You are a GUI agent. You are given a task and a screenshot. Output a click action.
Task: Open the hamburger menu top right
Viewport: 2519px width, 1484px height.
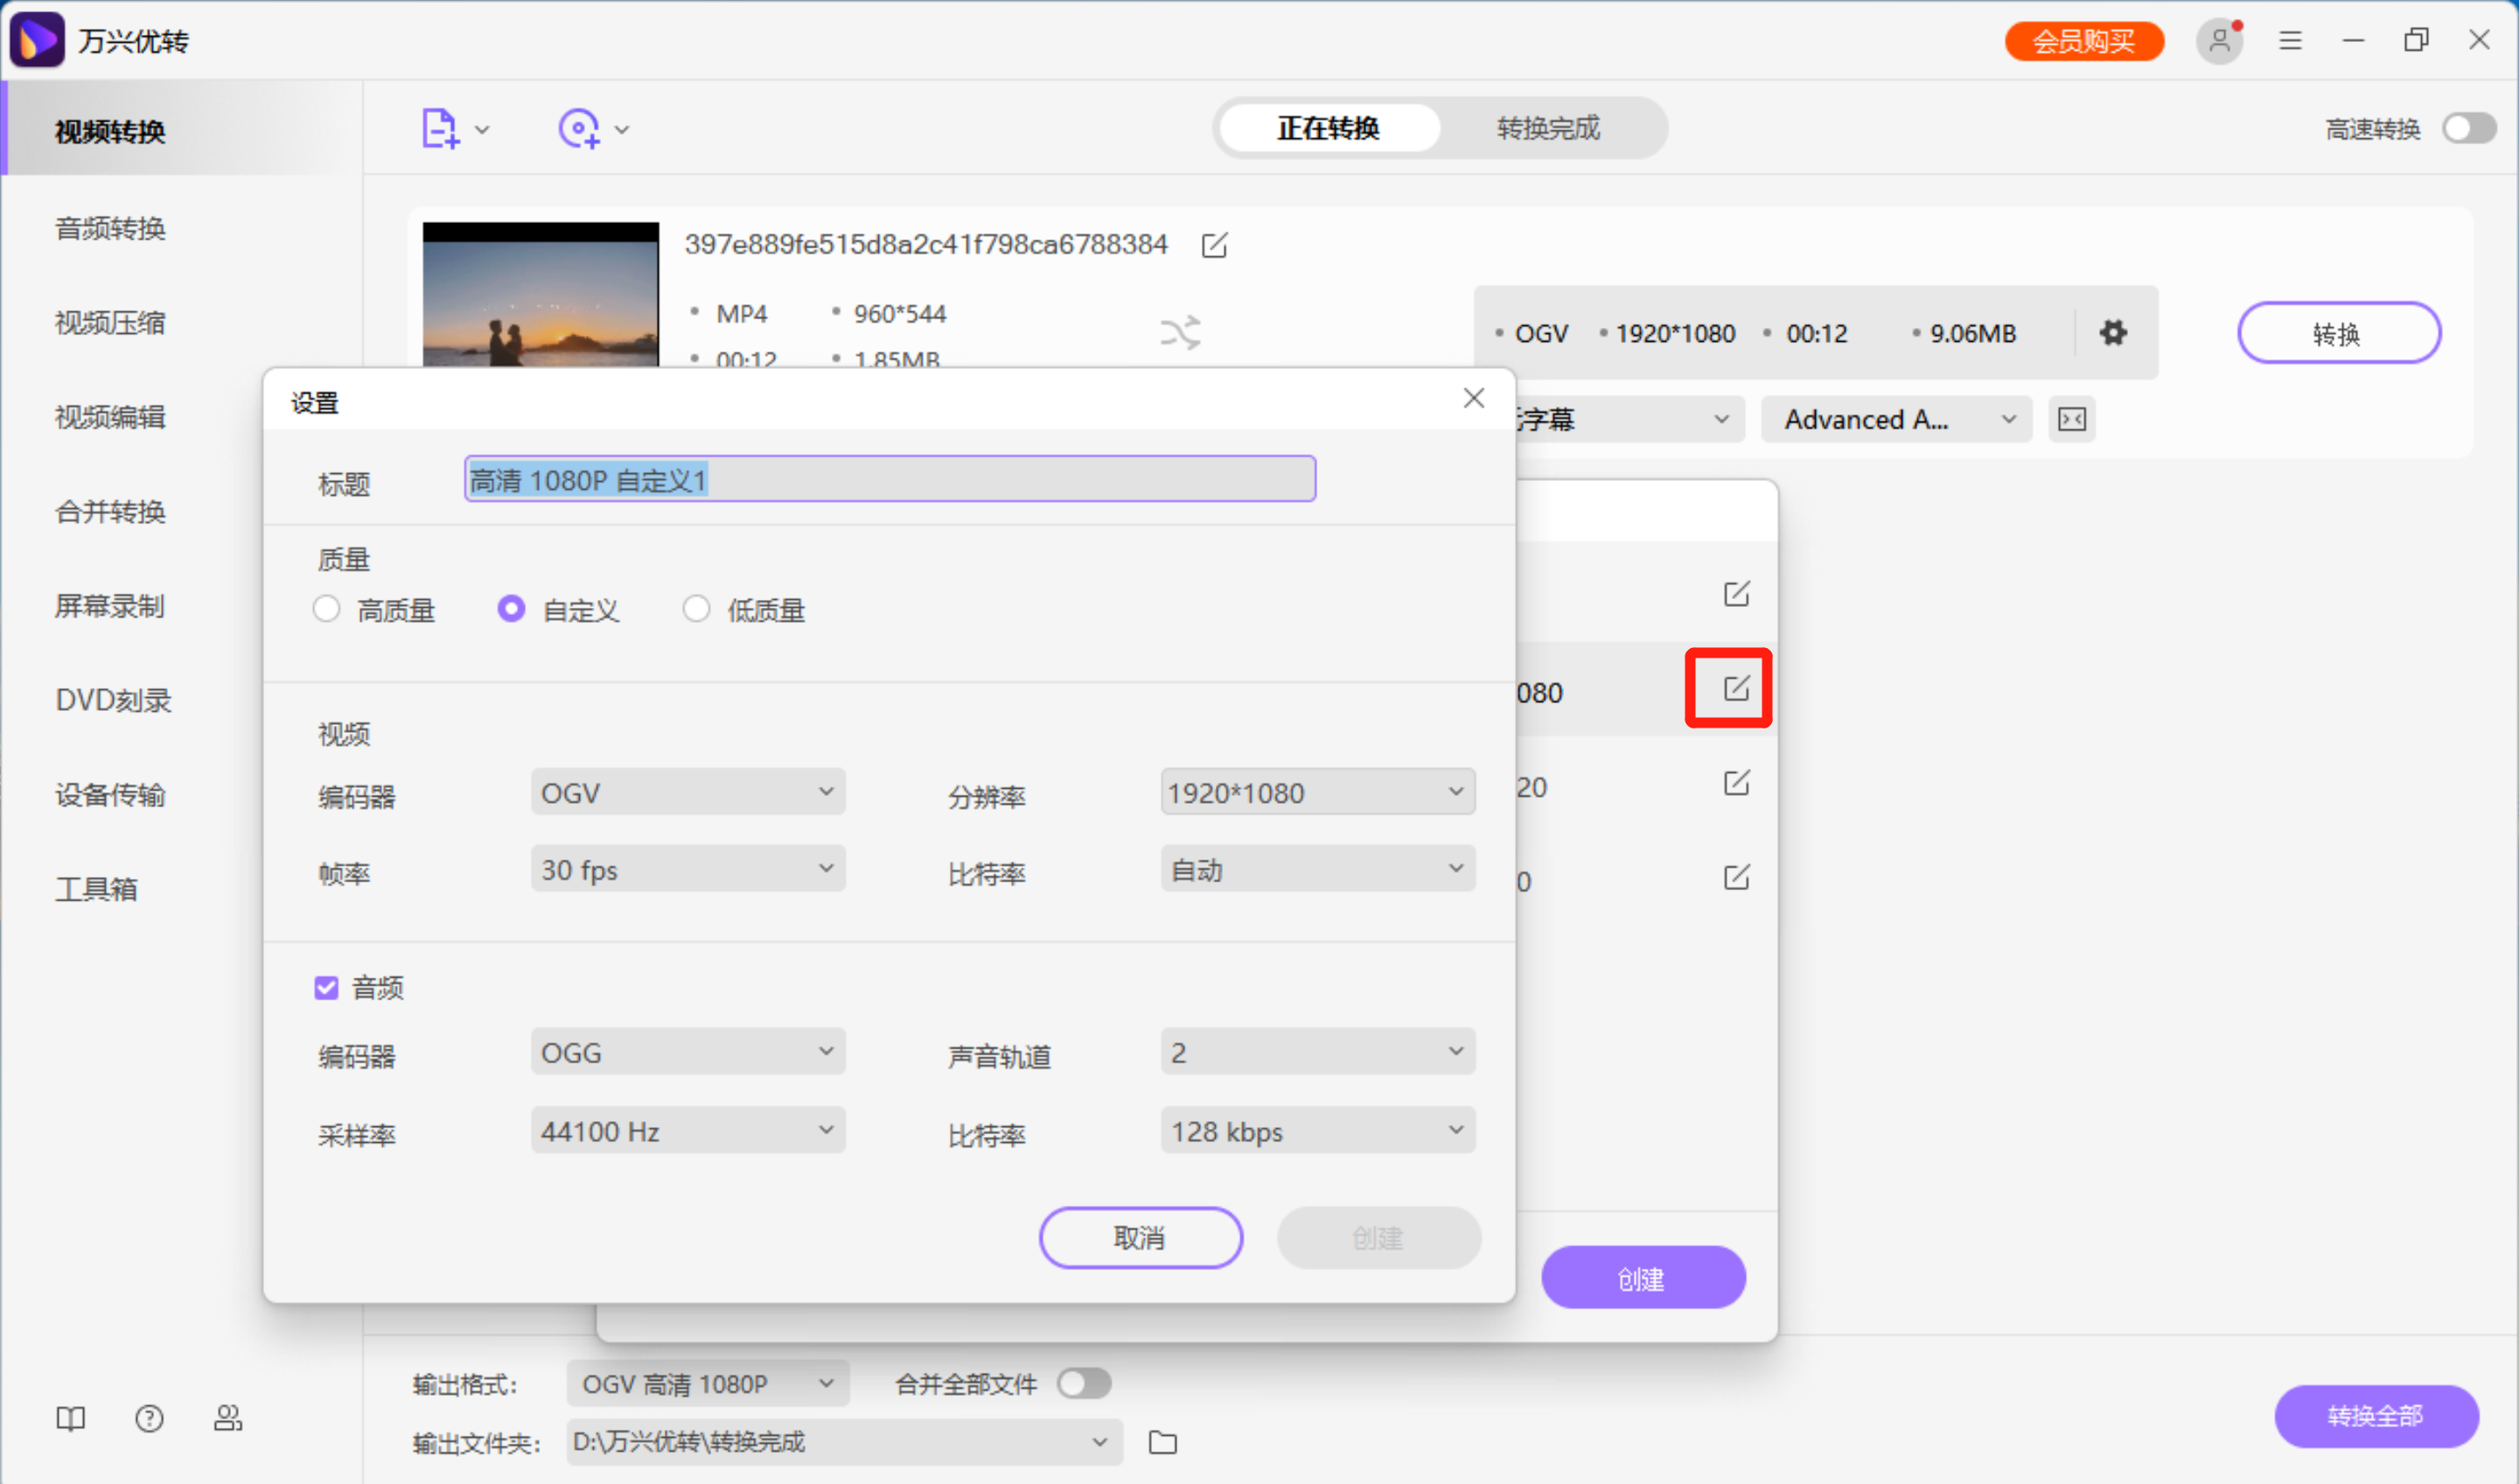[x=2289, y=40]
